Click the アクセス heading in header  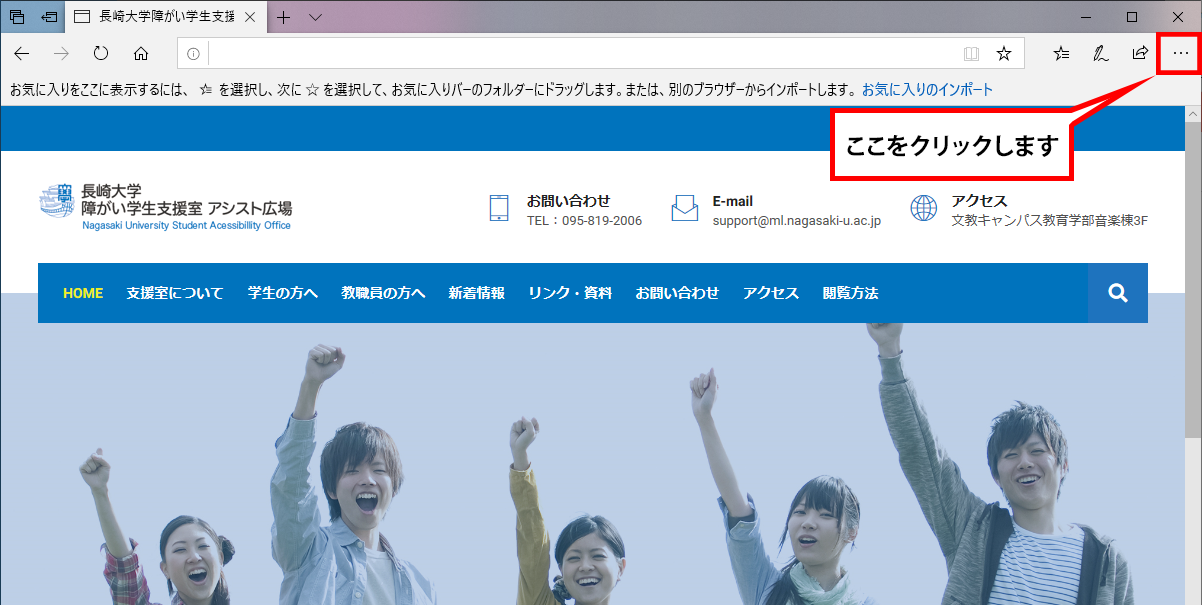[x=980, y=201]
